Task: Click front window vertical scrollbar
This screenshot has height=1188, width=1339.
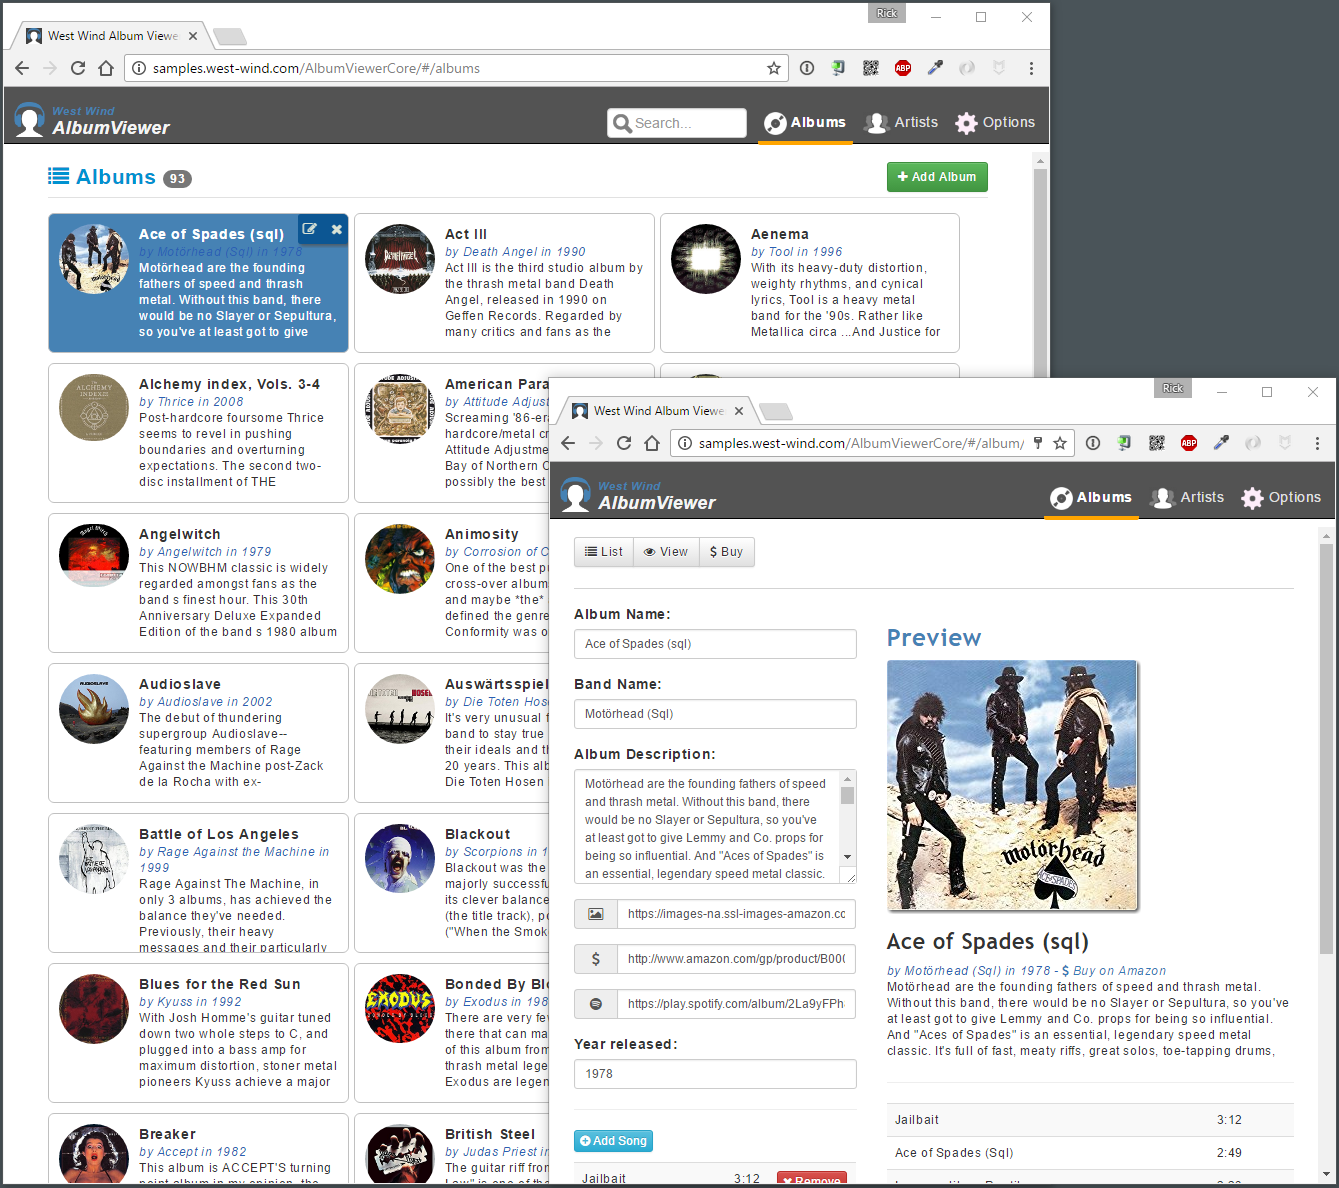Action: (x=1326, y=750)
